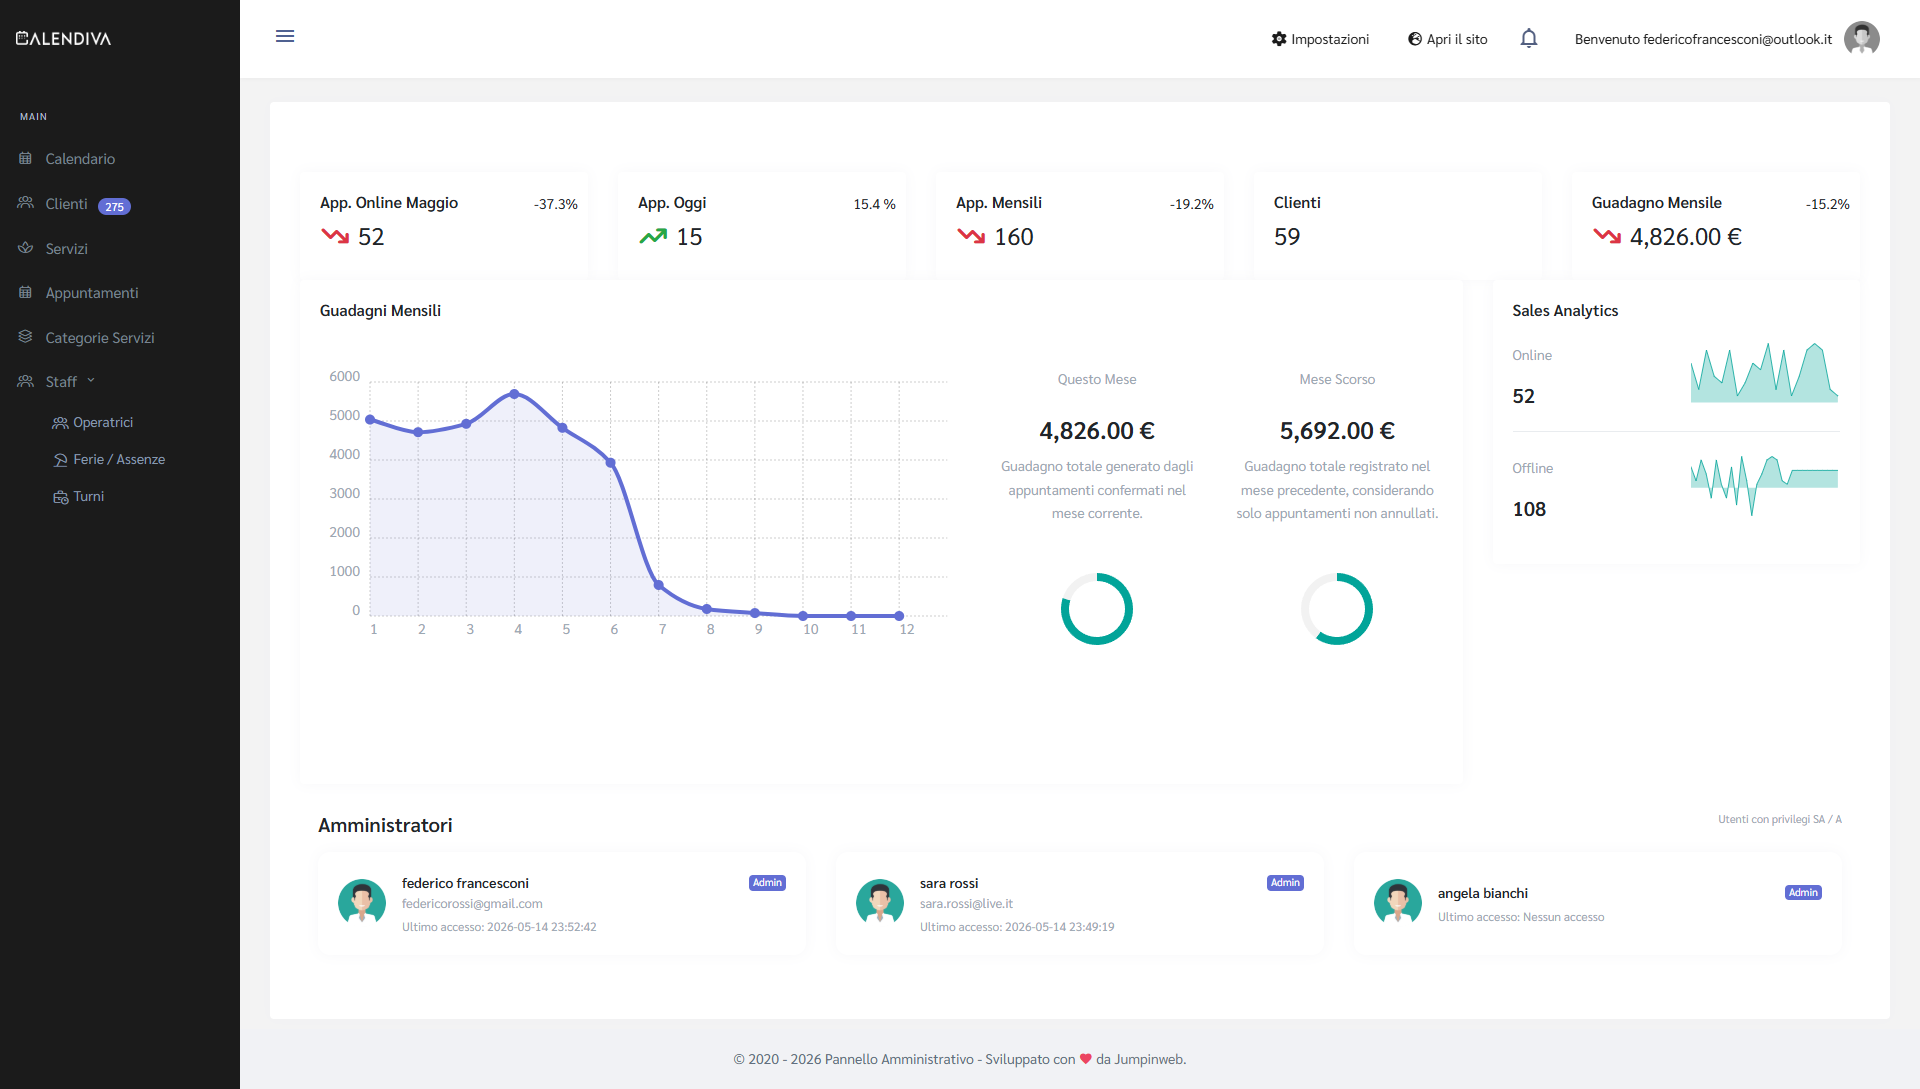Click the -37.3% percentage
Viewport: 1920px width, 1089px height.
point(556,204)
